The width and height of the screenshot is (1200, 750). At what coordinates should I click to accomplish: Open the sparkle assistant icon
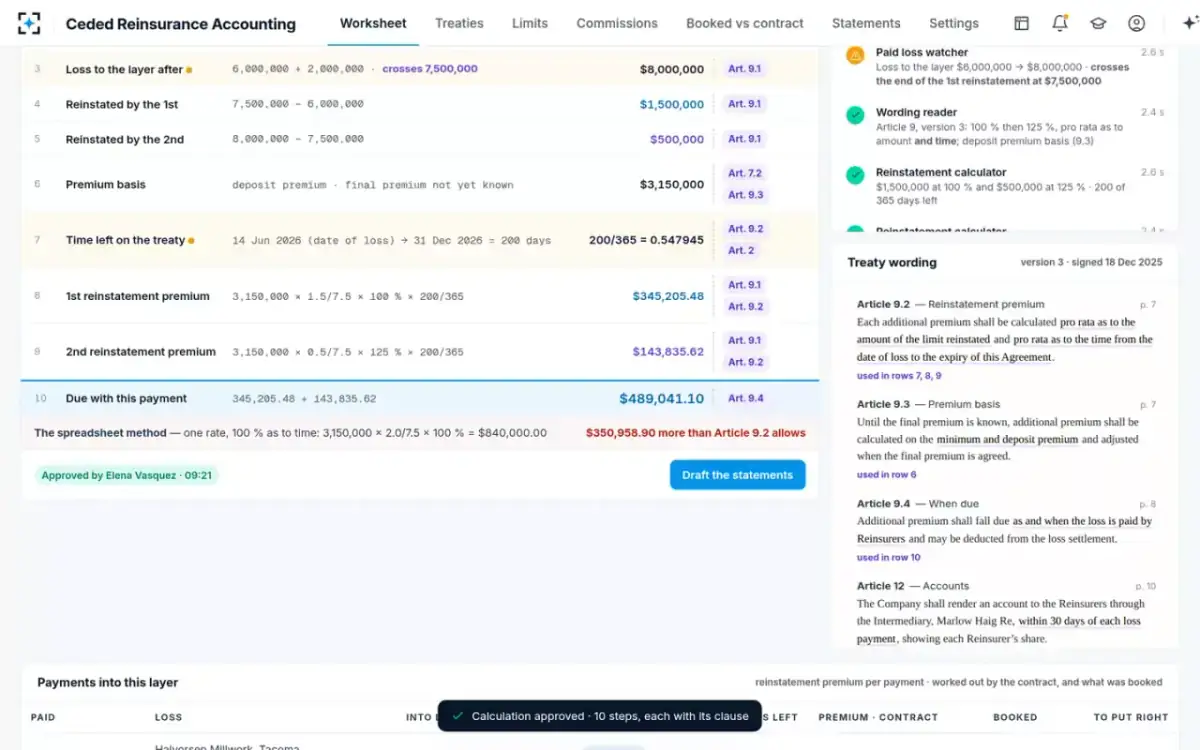point(1189,23)
